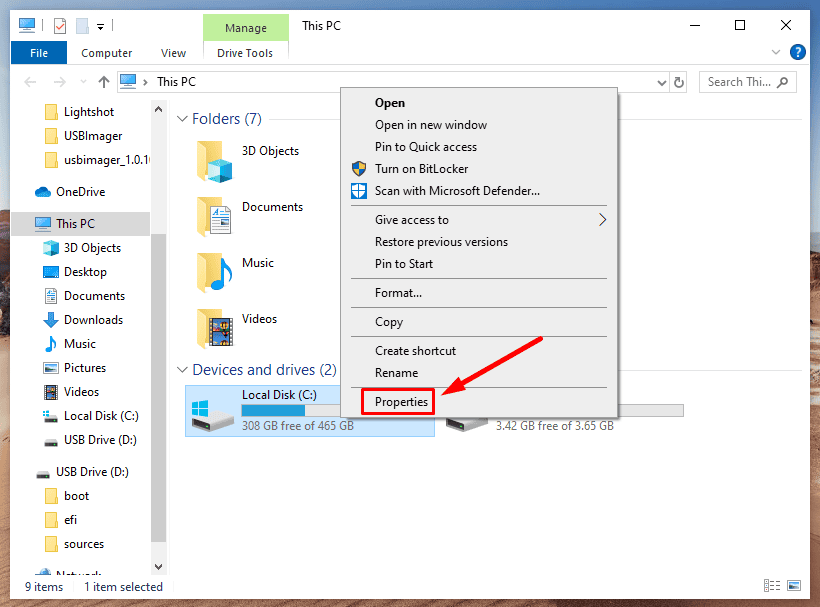Expand the address bar history dropdown

(662, 83)
